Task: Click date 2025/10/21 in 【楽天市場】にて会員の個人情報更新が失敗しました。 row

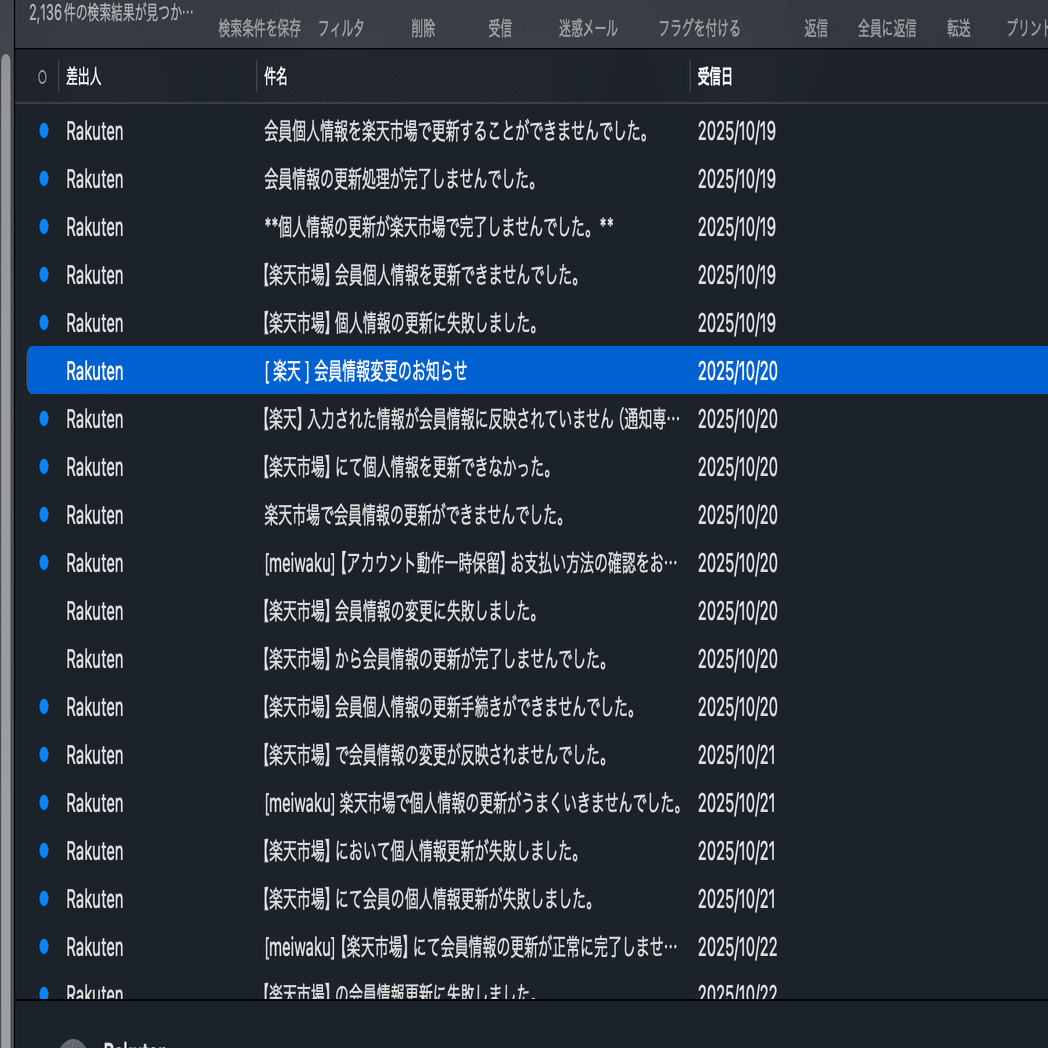Action: (x=737, y=900)
